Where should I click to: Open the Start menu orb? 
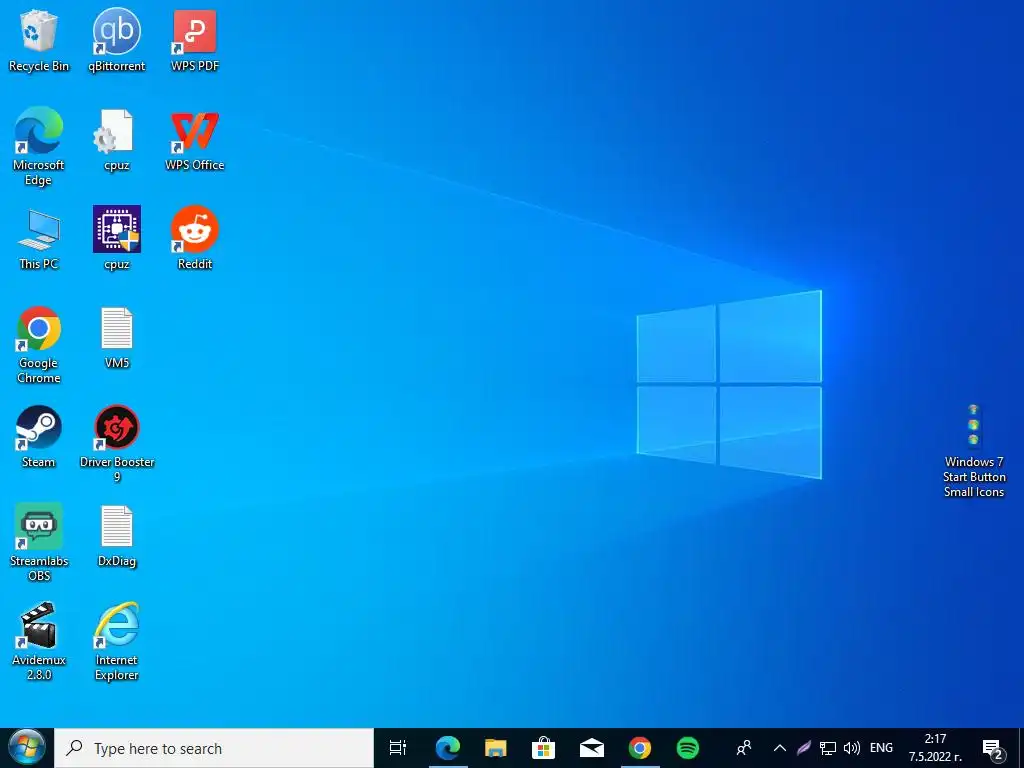click(27, 748)
